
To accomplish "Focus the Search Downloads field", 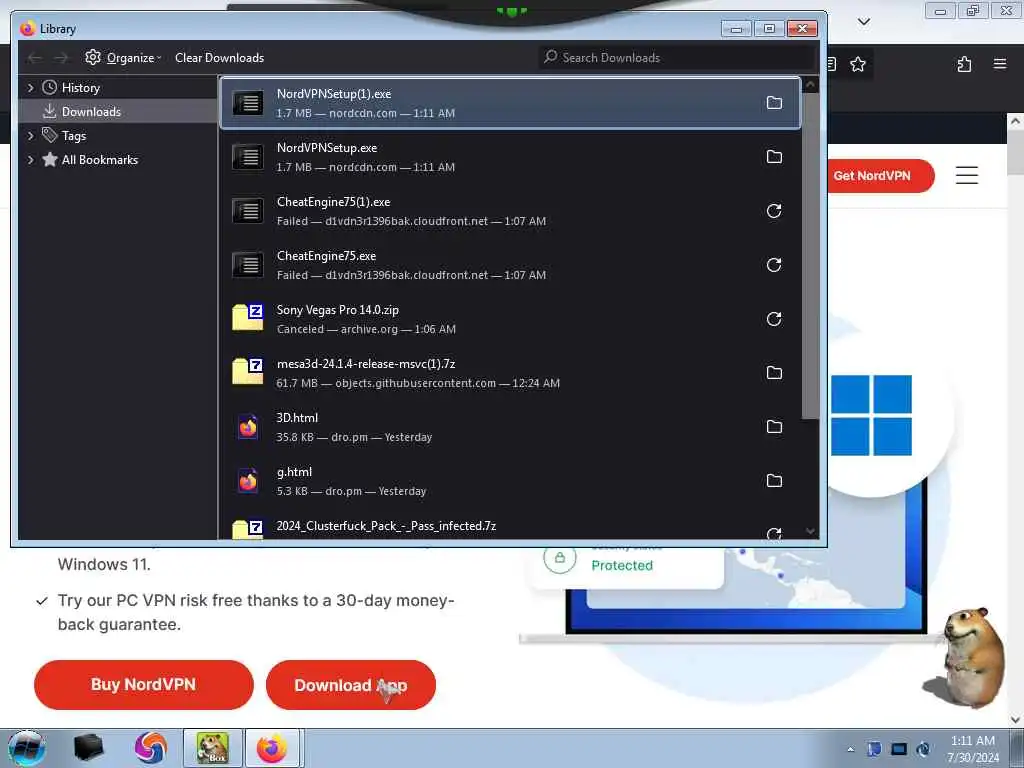I will coord(676,58).
